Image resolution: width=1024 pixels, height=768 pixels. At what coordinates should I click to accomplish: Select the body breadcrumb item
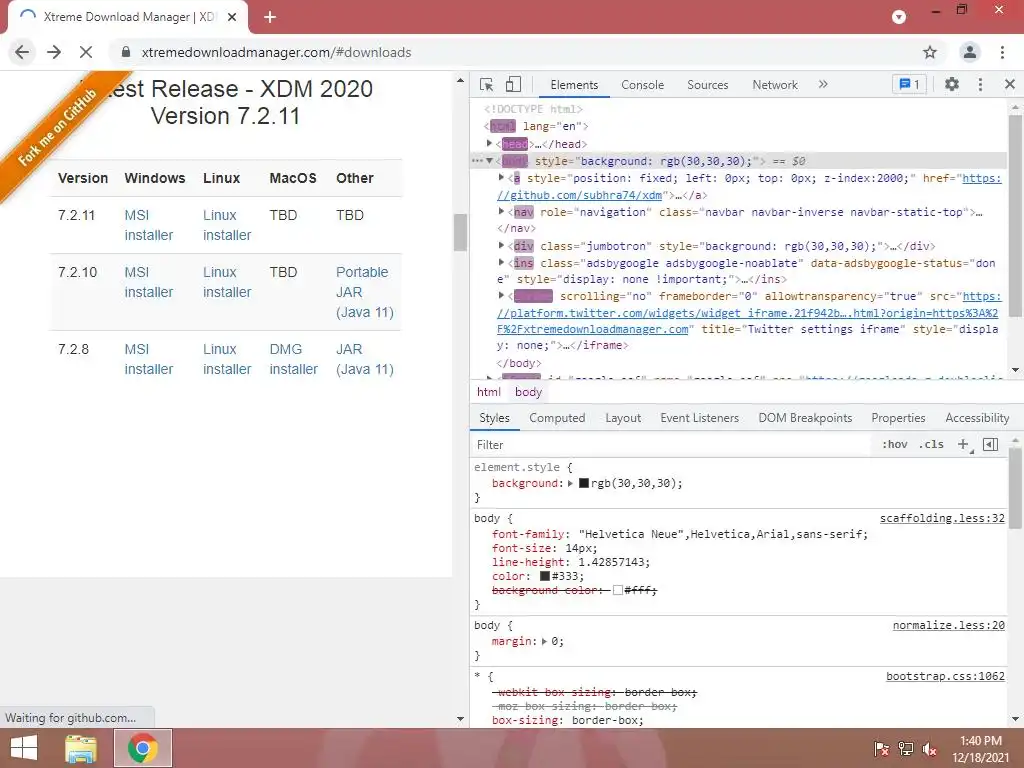tap(528, 392)
